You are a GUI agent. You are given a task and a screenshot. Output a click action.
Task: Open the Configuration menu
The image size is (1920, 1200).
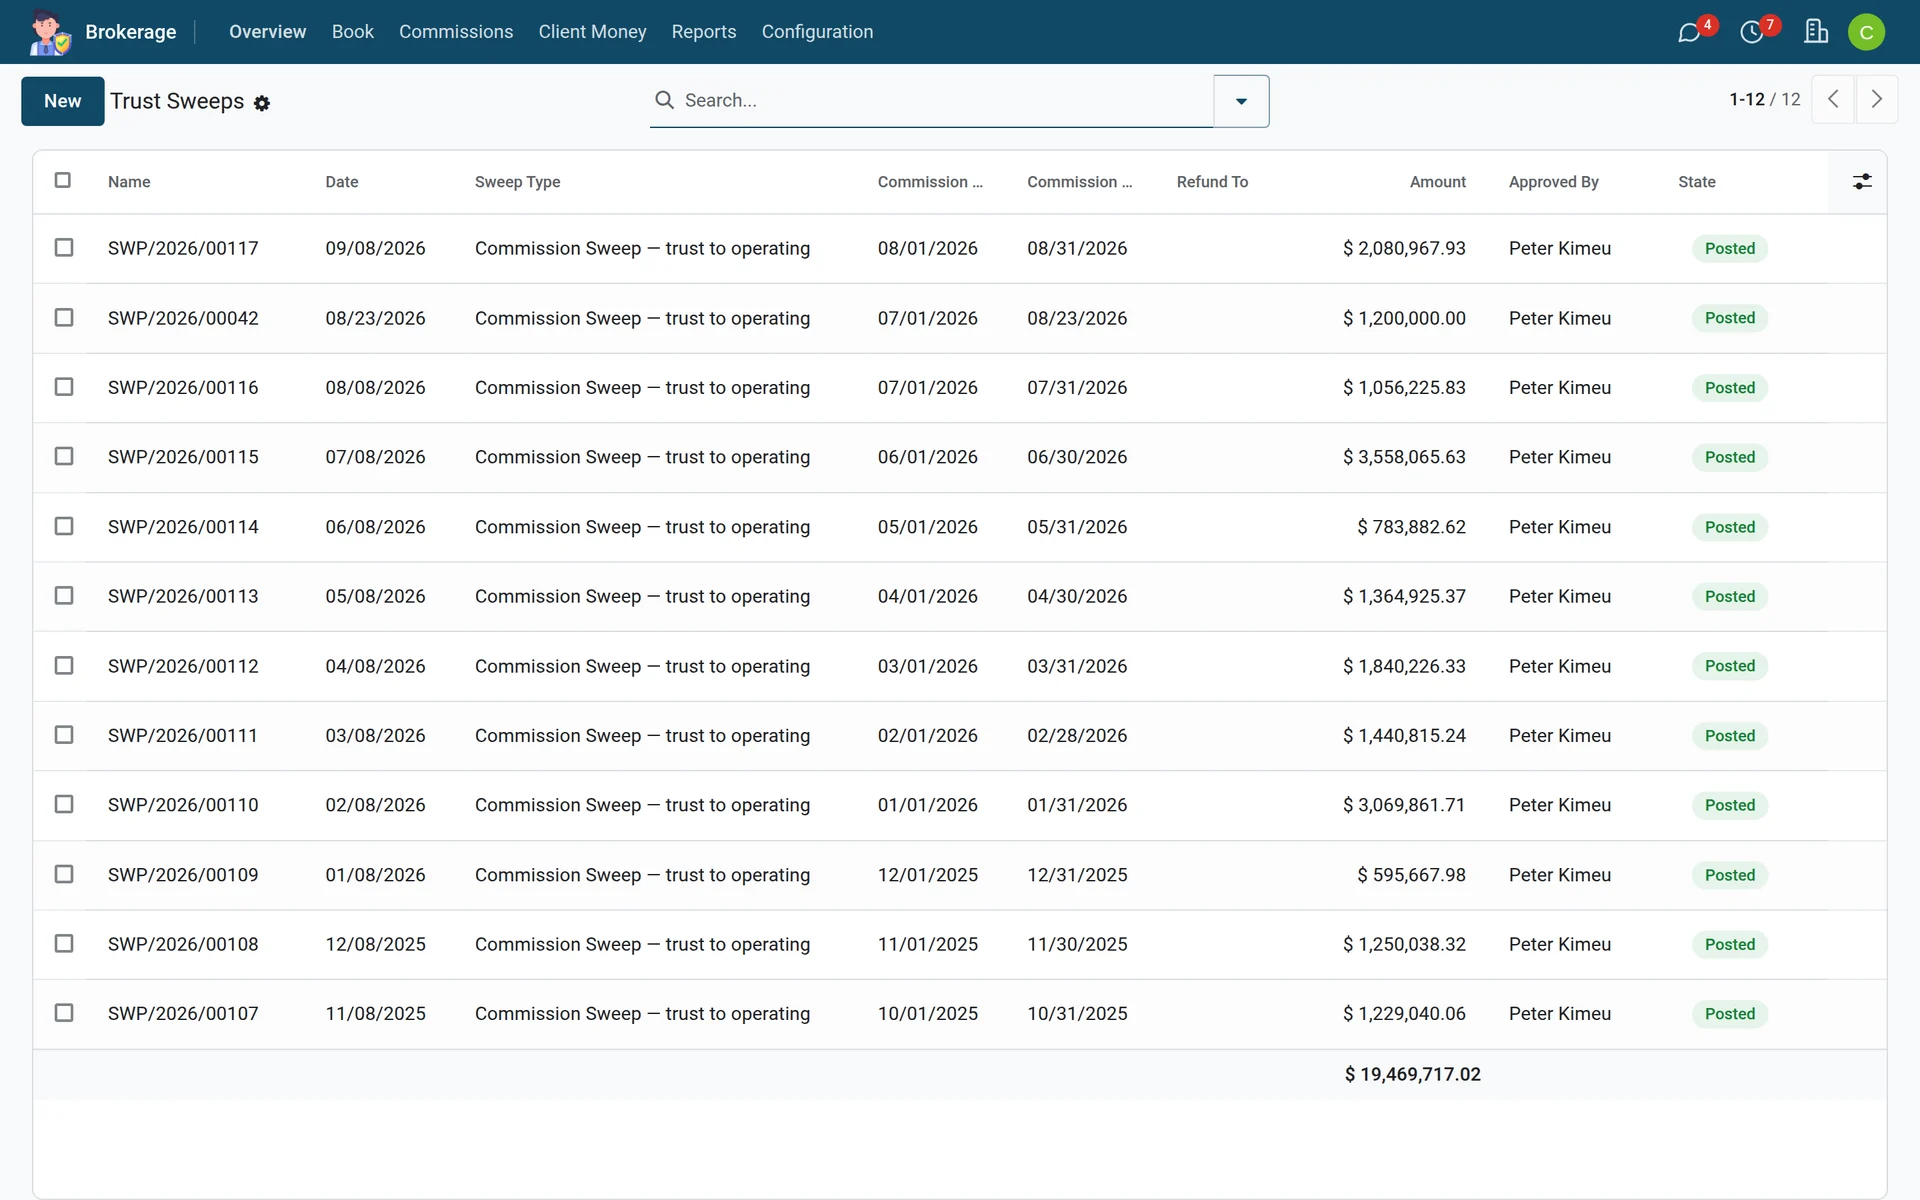tap(817, 32)
